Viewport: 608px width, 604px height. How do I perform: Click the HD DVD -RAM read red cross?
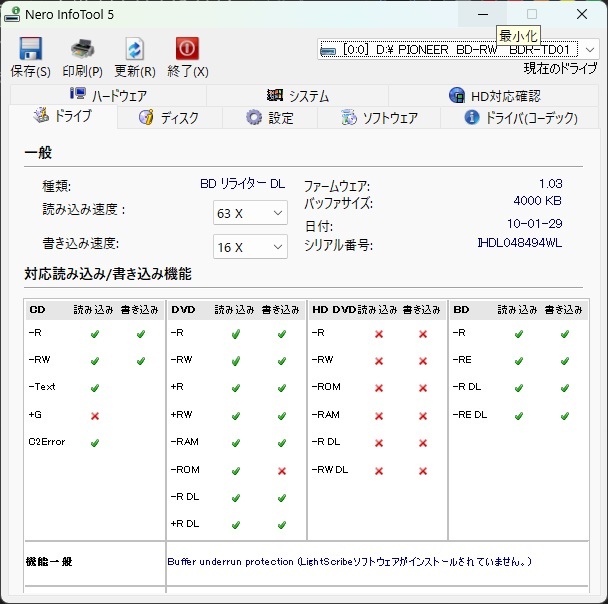379,416
